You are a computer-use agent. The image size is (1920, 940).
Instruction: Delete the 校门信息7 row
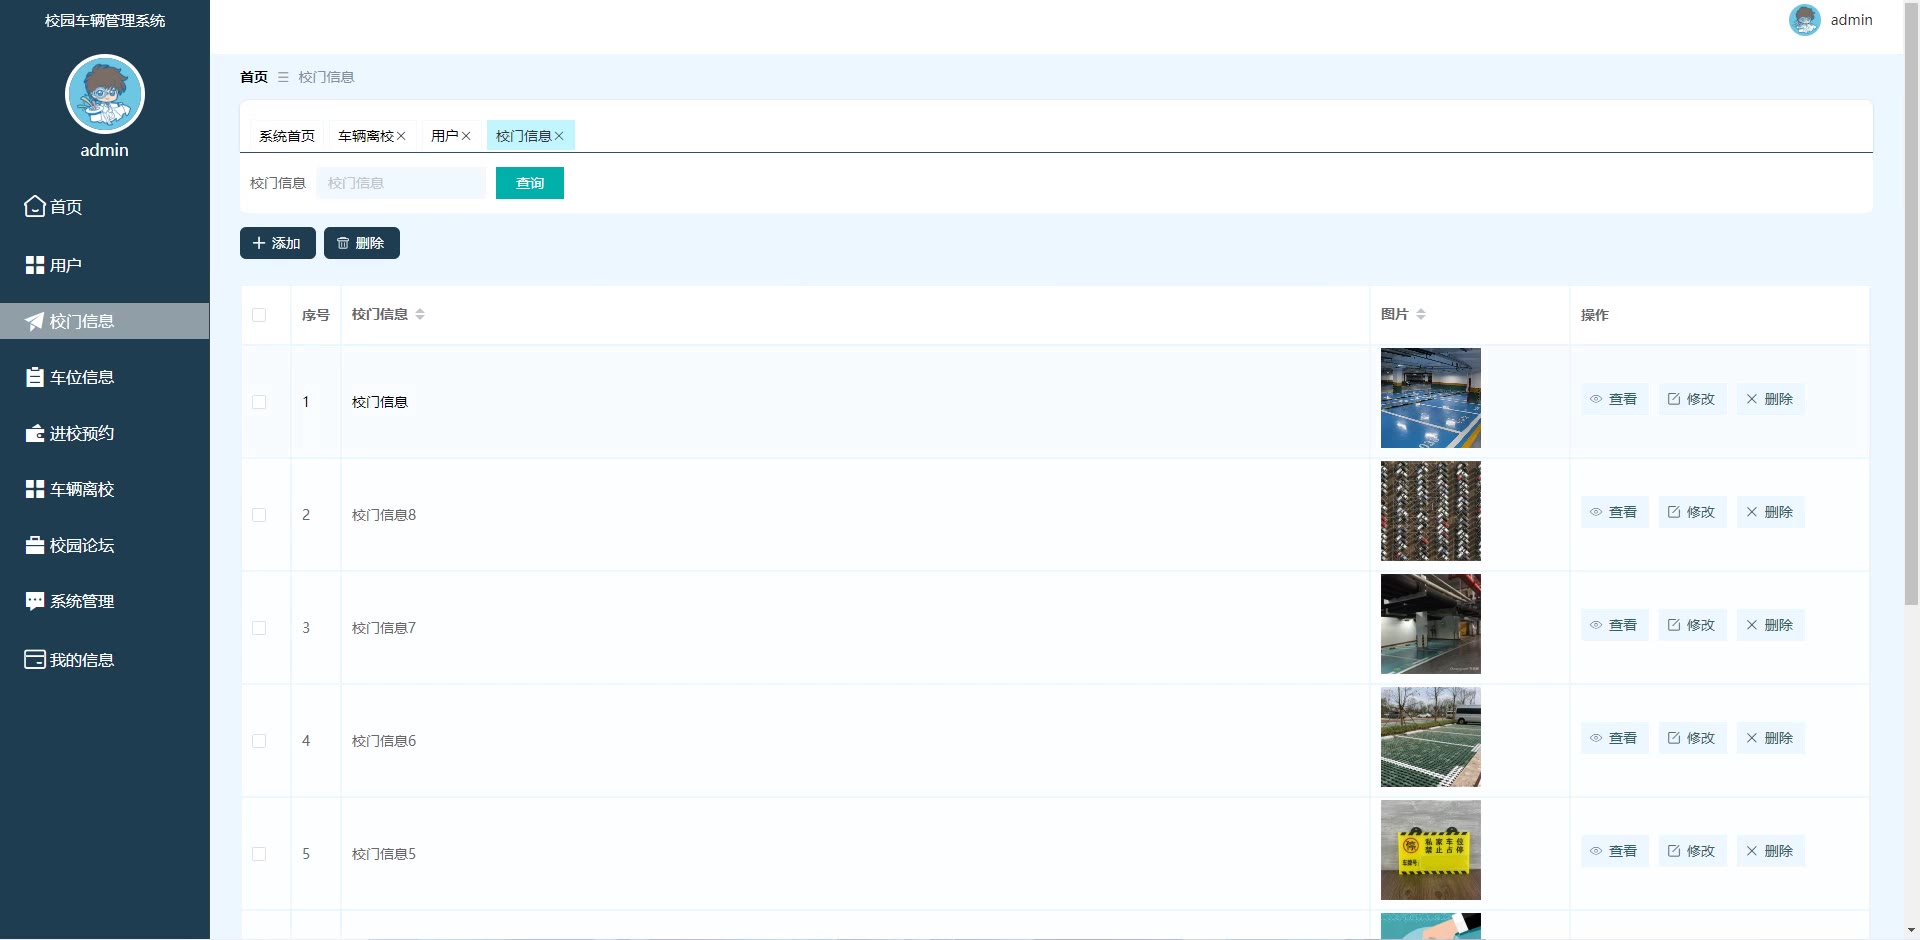(x=1770, y=625)
